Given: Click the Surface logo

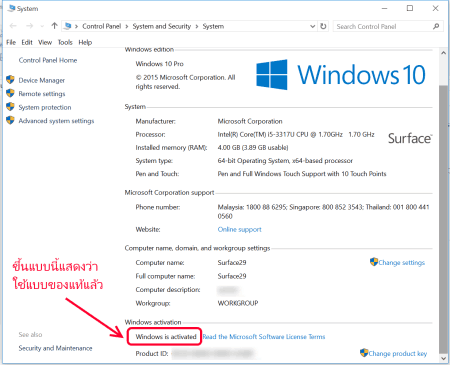Looking at the screenshot, I should click(410, 138).
